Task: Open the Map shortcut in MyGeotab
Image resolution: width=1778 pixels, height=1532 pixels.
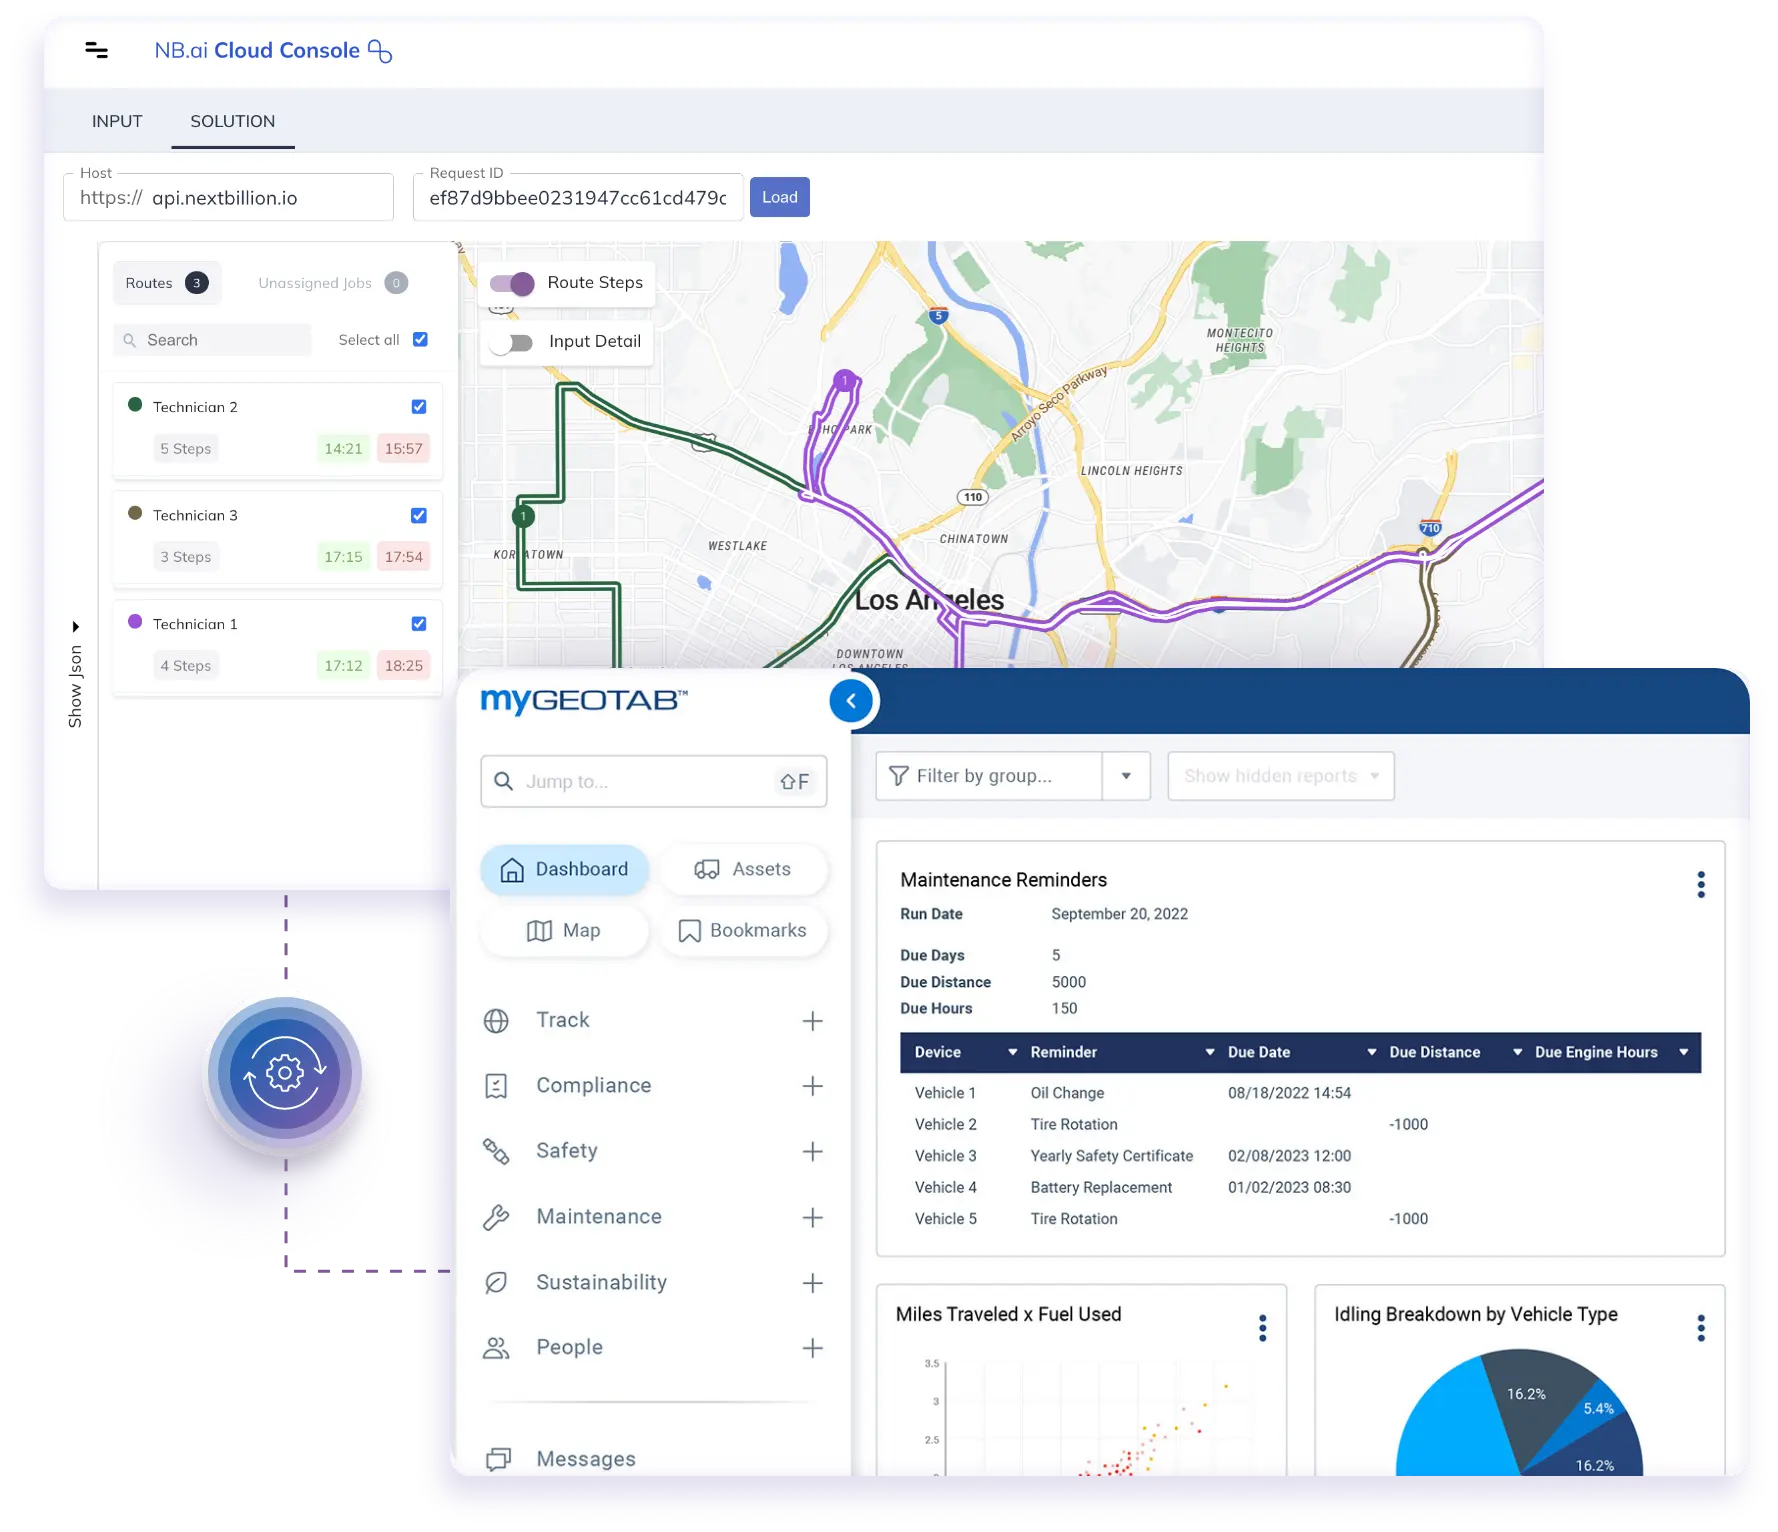Action: coord(565,931)
